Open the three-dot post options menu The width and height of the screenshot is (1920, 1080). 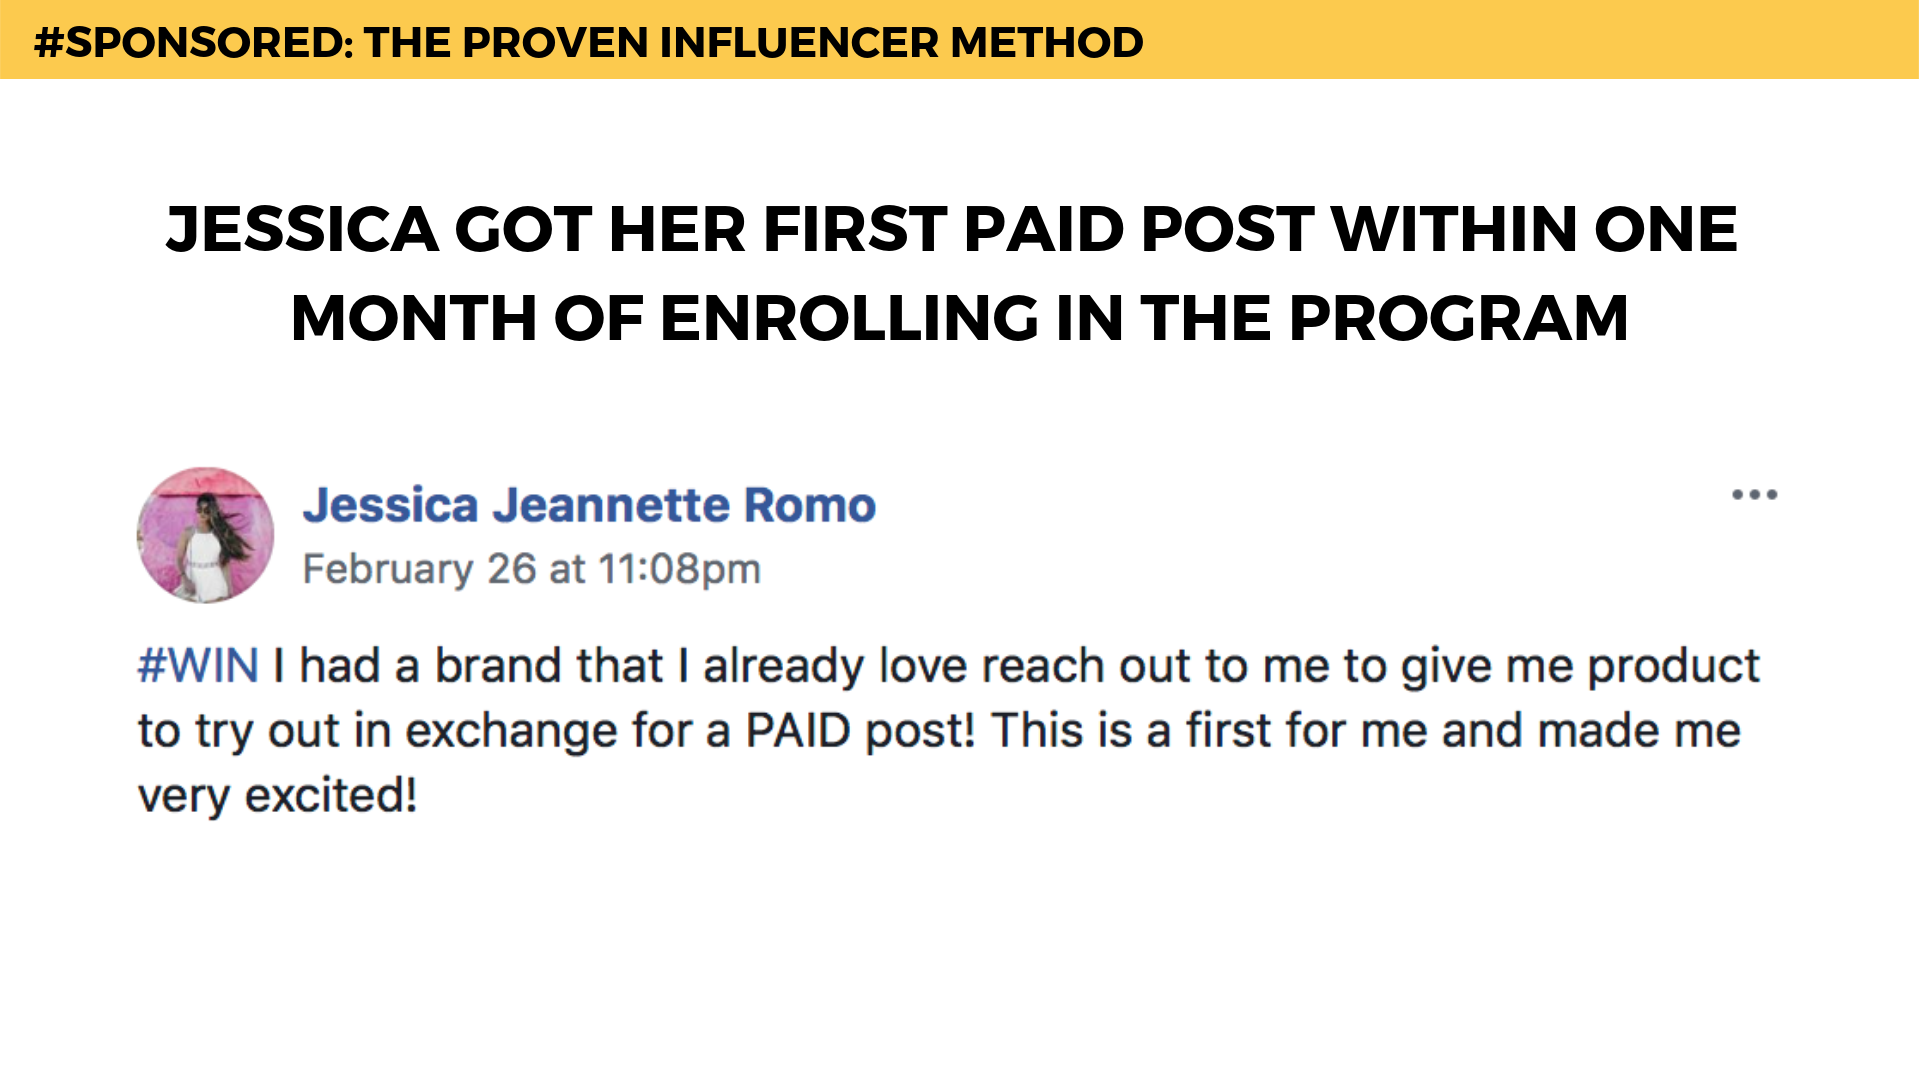[x=1754, y=495]
